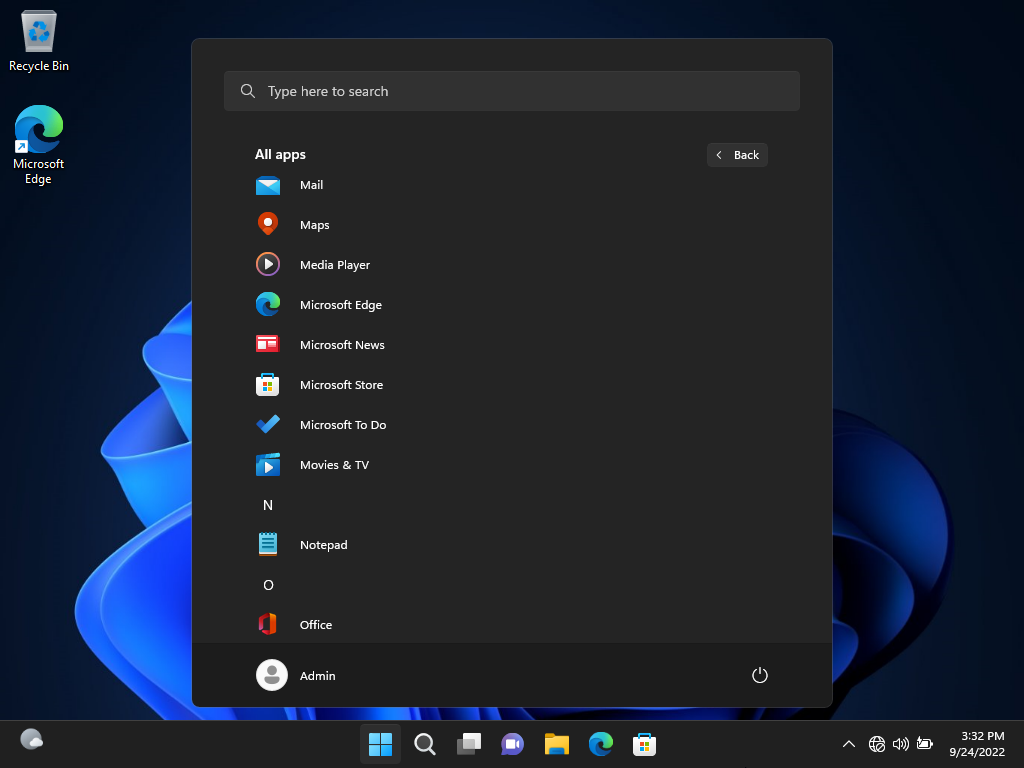Viewport: 1024px width, 768px height.
Task: Click the "Movies & TV" label
Action: coord(334,465)
